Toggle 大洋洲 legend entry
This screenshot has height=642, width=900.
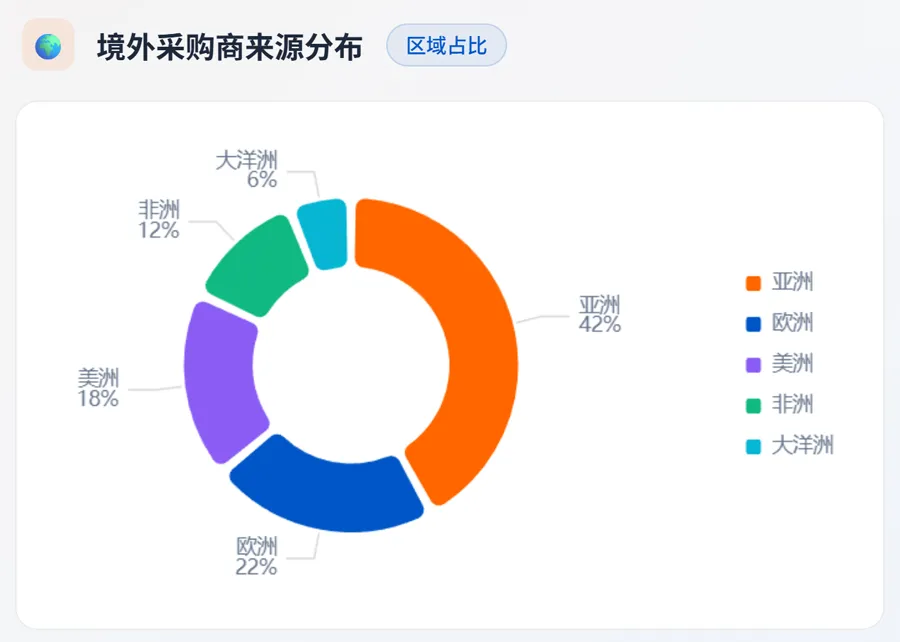pyautogui.click(x=802, y=446)
